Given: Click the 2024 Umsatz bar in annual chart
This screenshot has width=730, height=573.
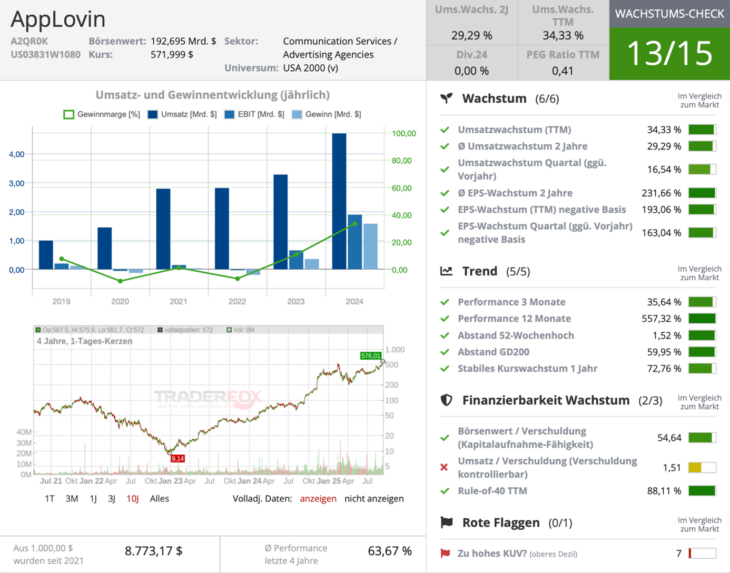Looking at the screenshot, I should 339,201.
